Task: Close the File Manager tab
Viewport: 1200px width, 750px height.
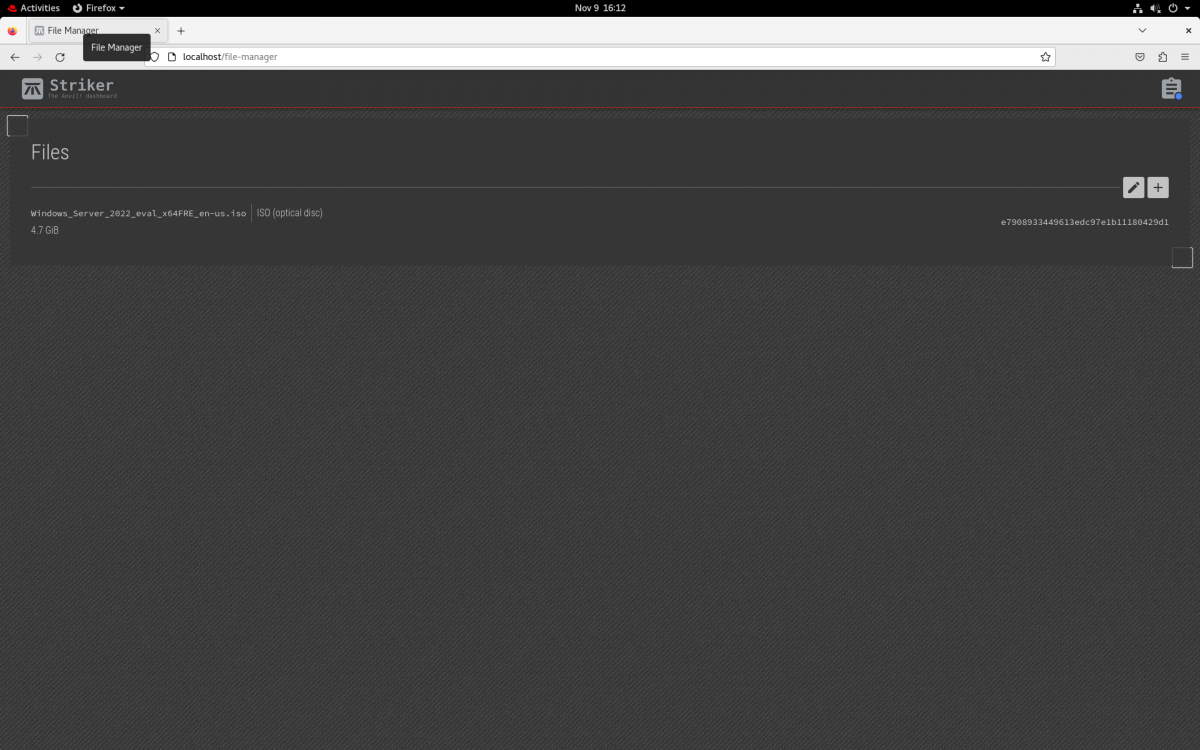Action: pyautogui.click(x=157, y=31)
